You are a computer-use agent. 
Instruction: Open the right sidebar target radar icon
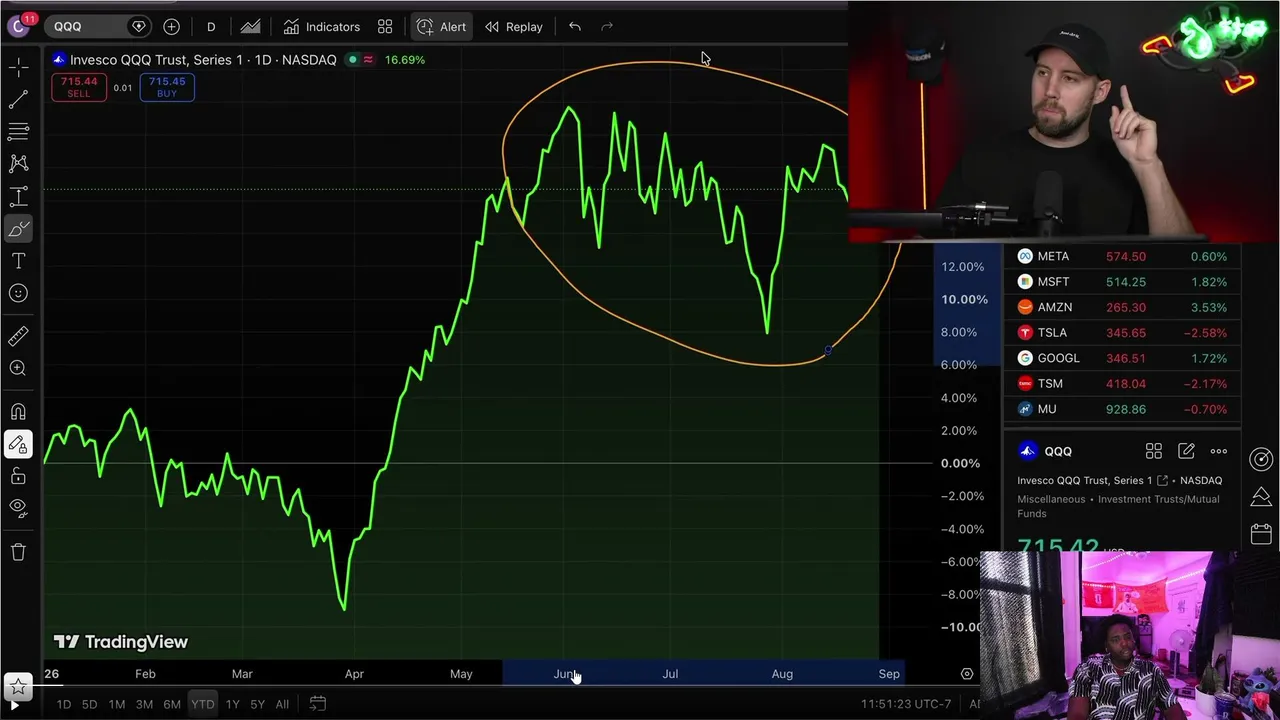1261,458
